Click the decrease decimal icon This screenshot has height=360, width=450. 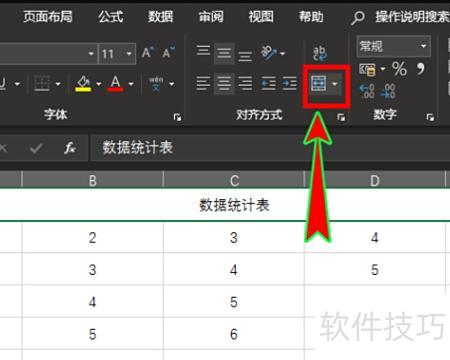(388, 91)
